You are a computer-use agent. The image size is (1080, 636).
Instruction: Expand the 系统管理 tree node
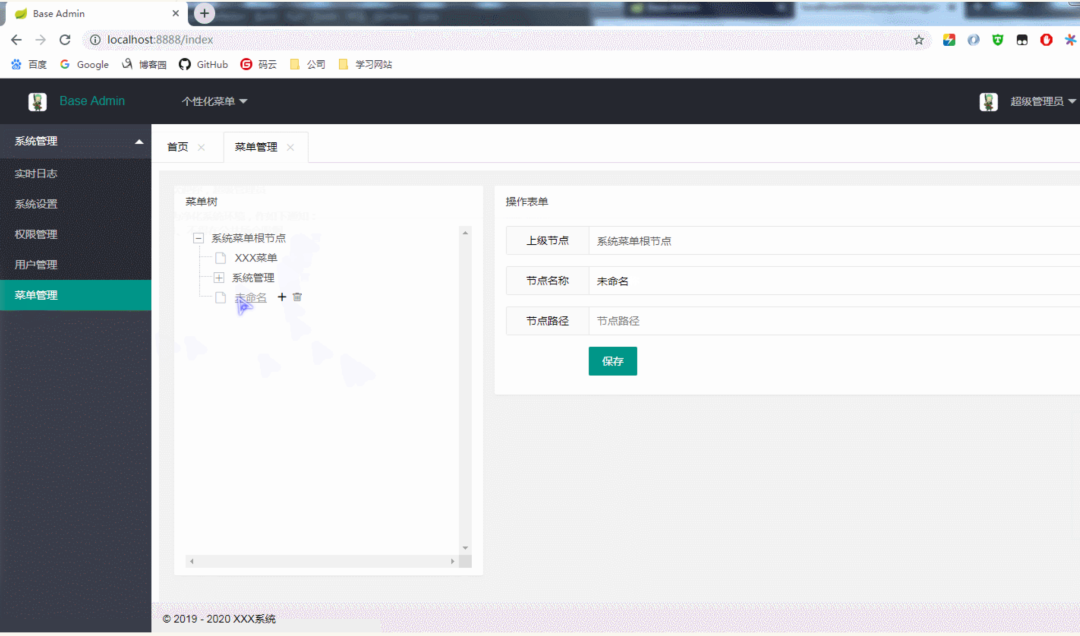220,277
